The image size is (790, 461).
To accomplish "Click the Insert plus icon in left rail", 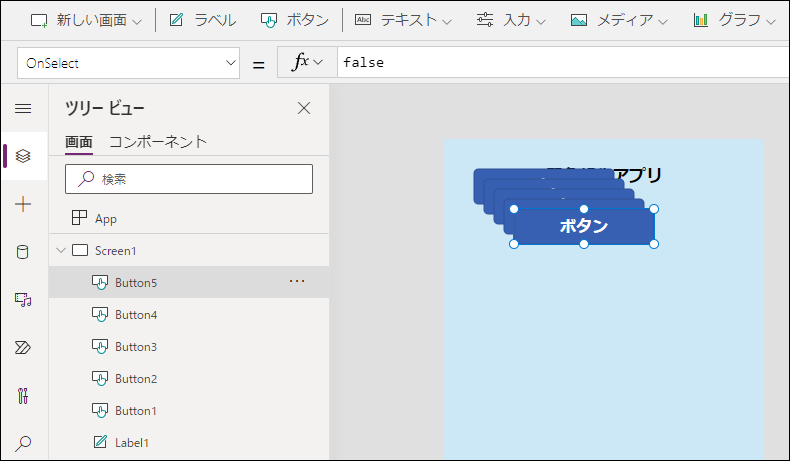I will pyautogui.click(x=23, y=204).
